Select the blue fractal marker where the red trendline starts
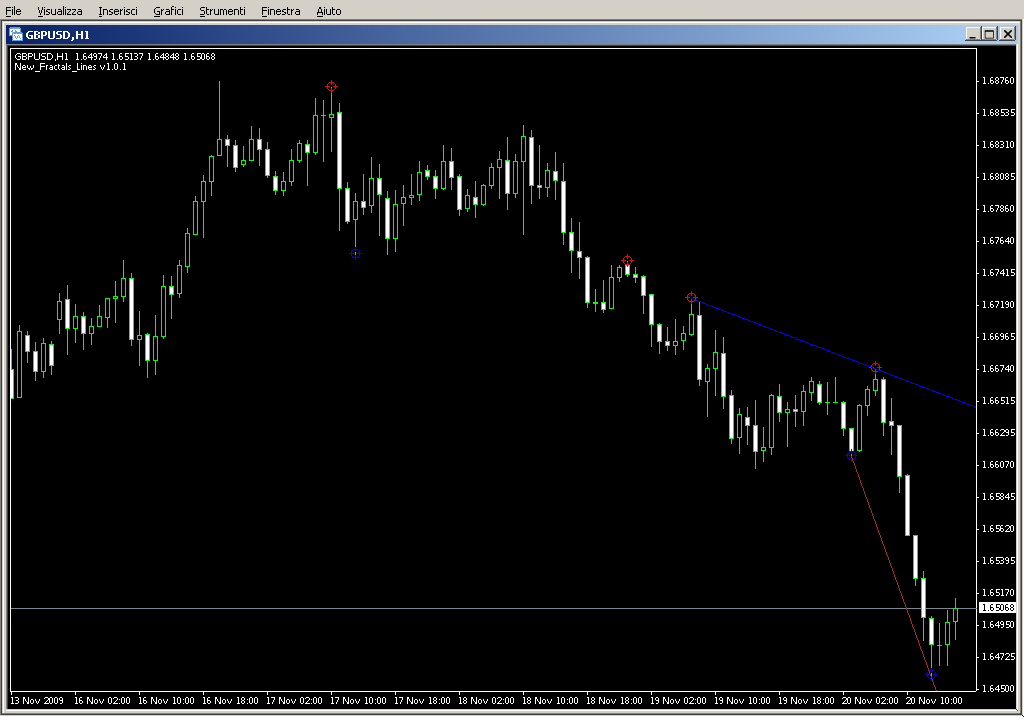The width and height of the screenshot is (1024, 717). pos(851,456)
